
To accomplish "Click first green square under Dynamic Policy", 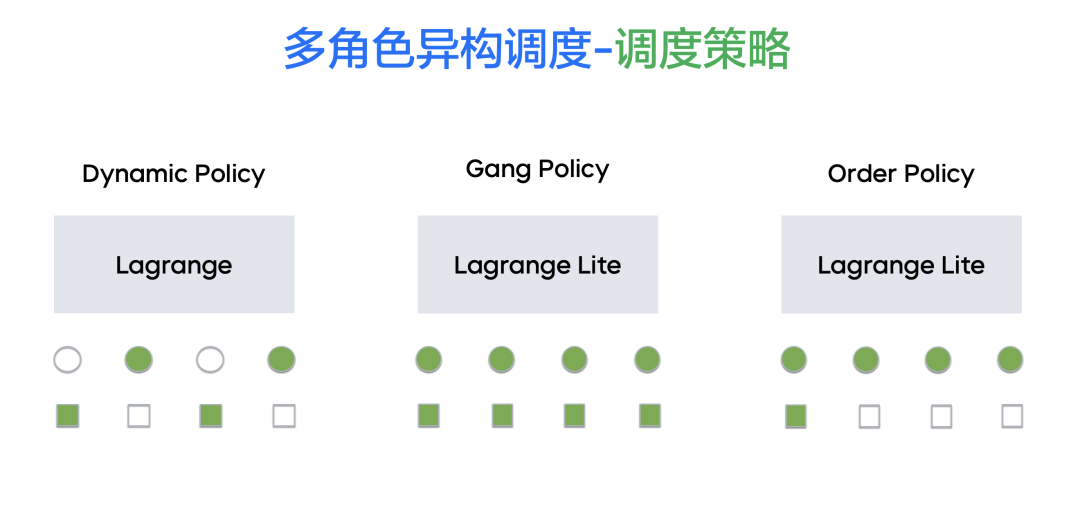I will click(x=67, y=416).
